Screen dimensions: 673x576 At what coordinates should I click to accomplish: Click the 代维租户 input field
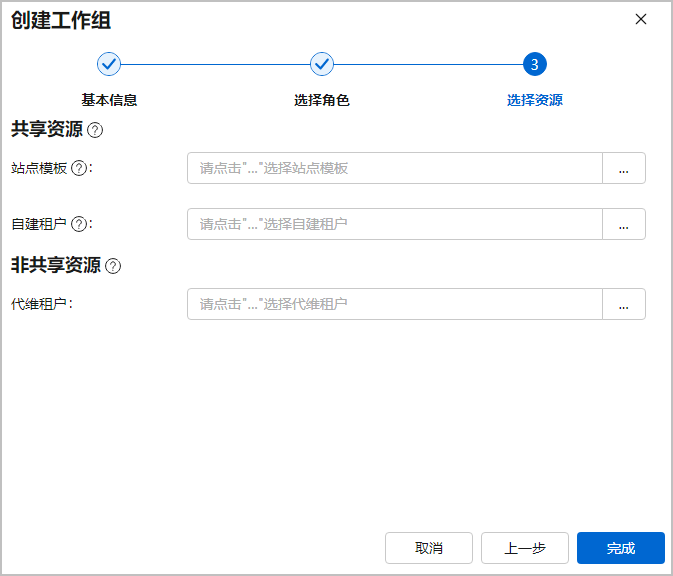[x=394, y=304]
